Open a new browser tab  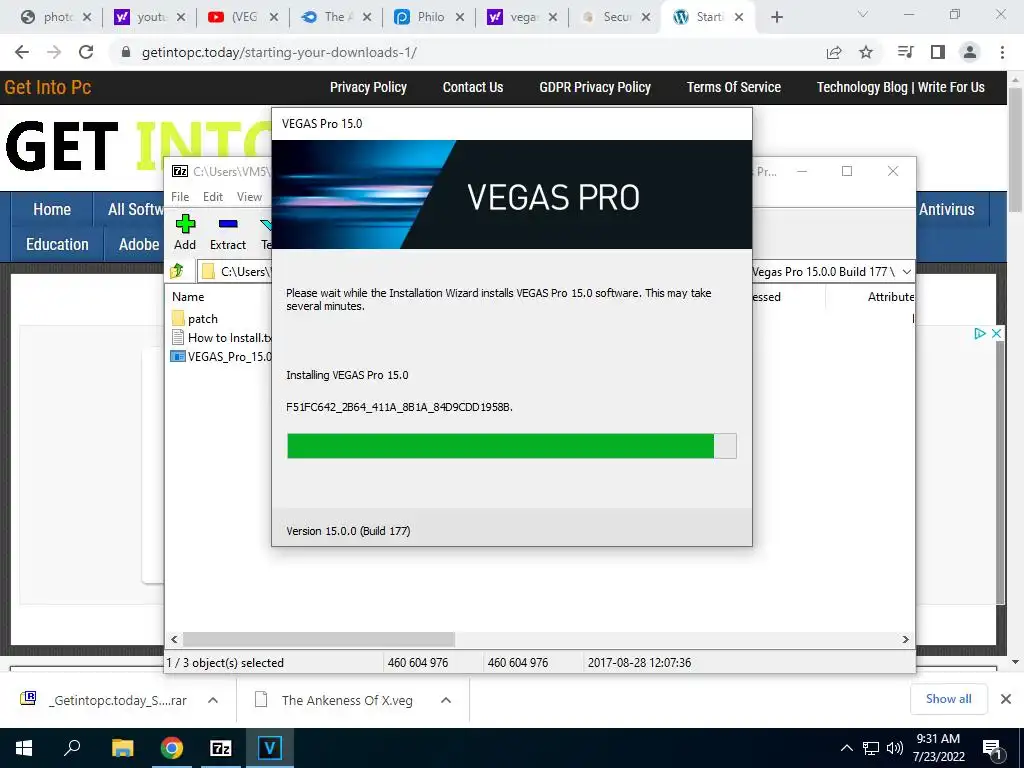coord(776,17)
